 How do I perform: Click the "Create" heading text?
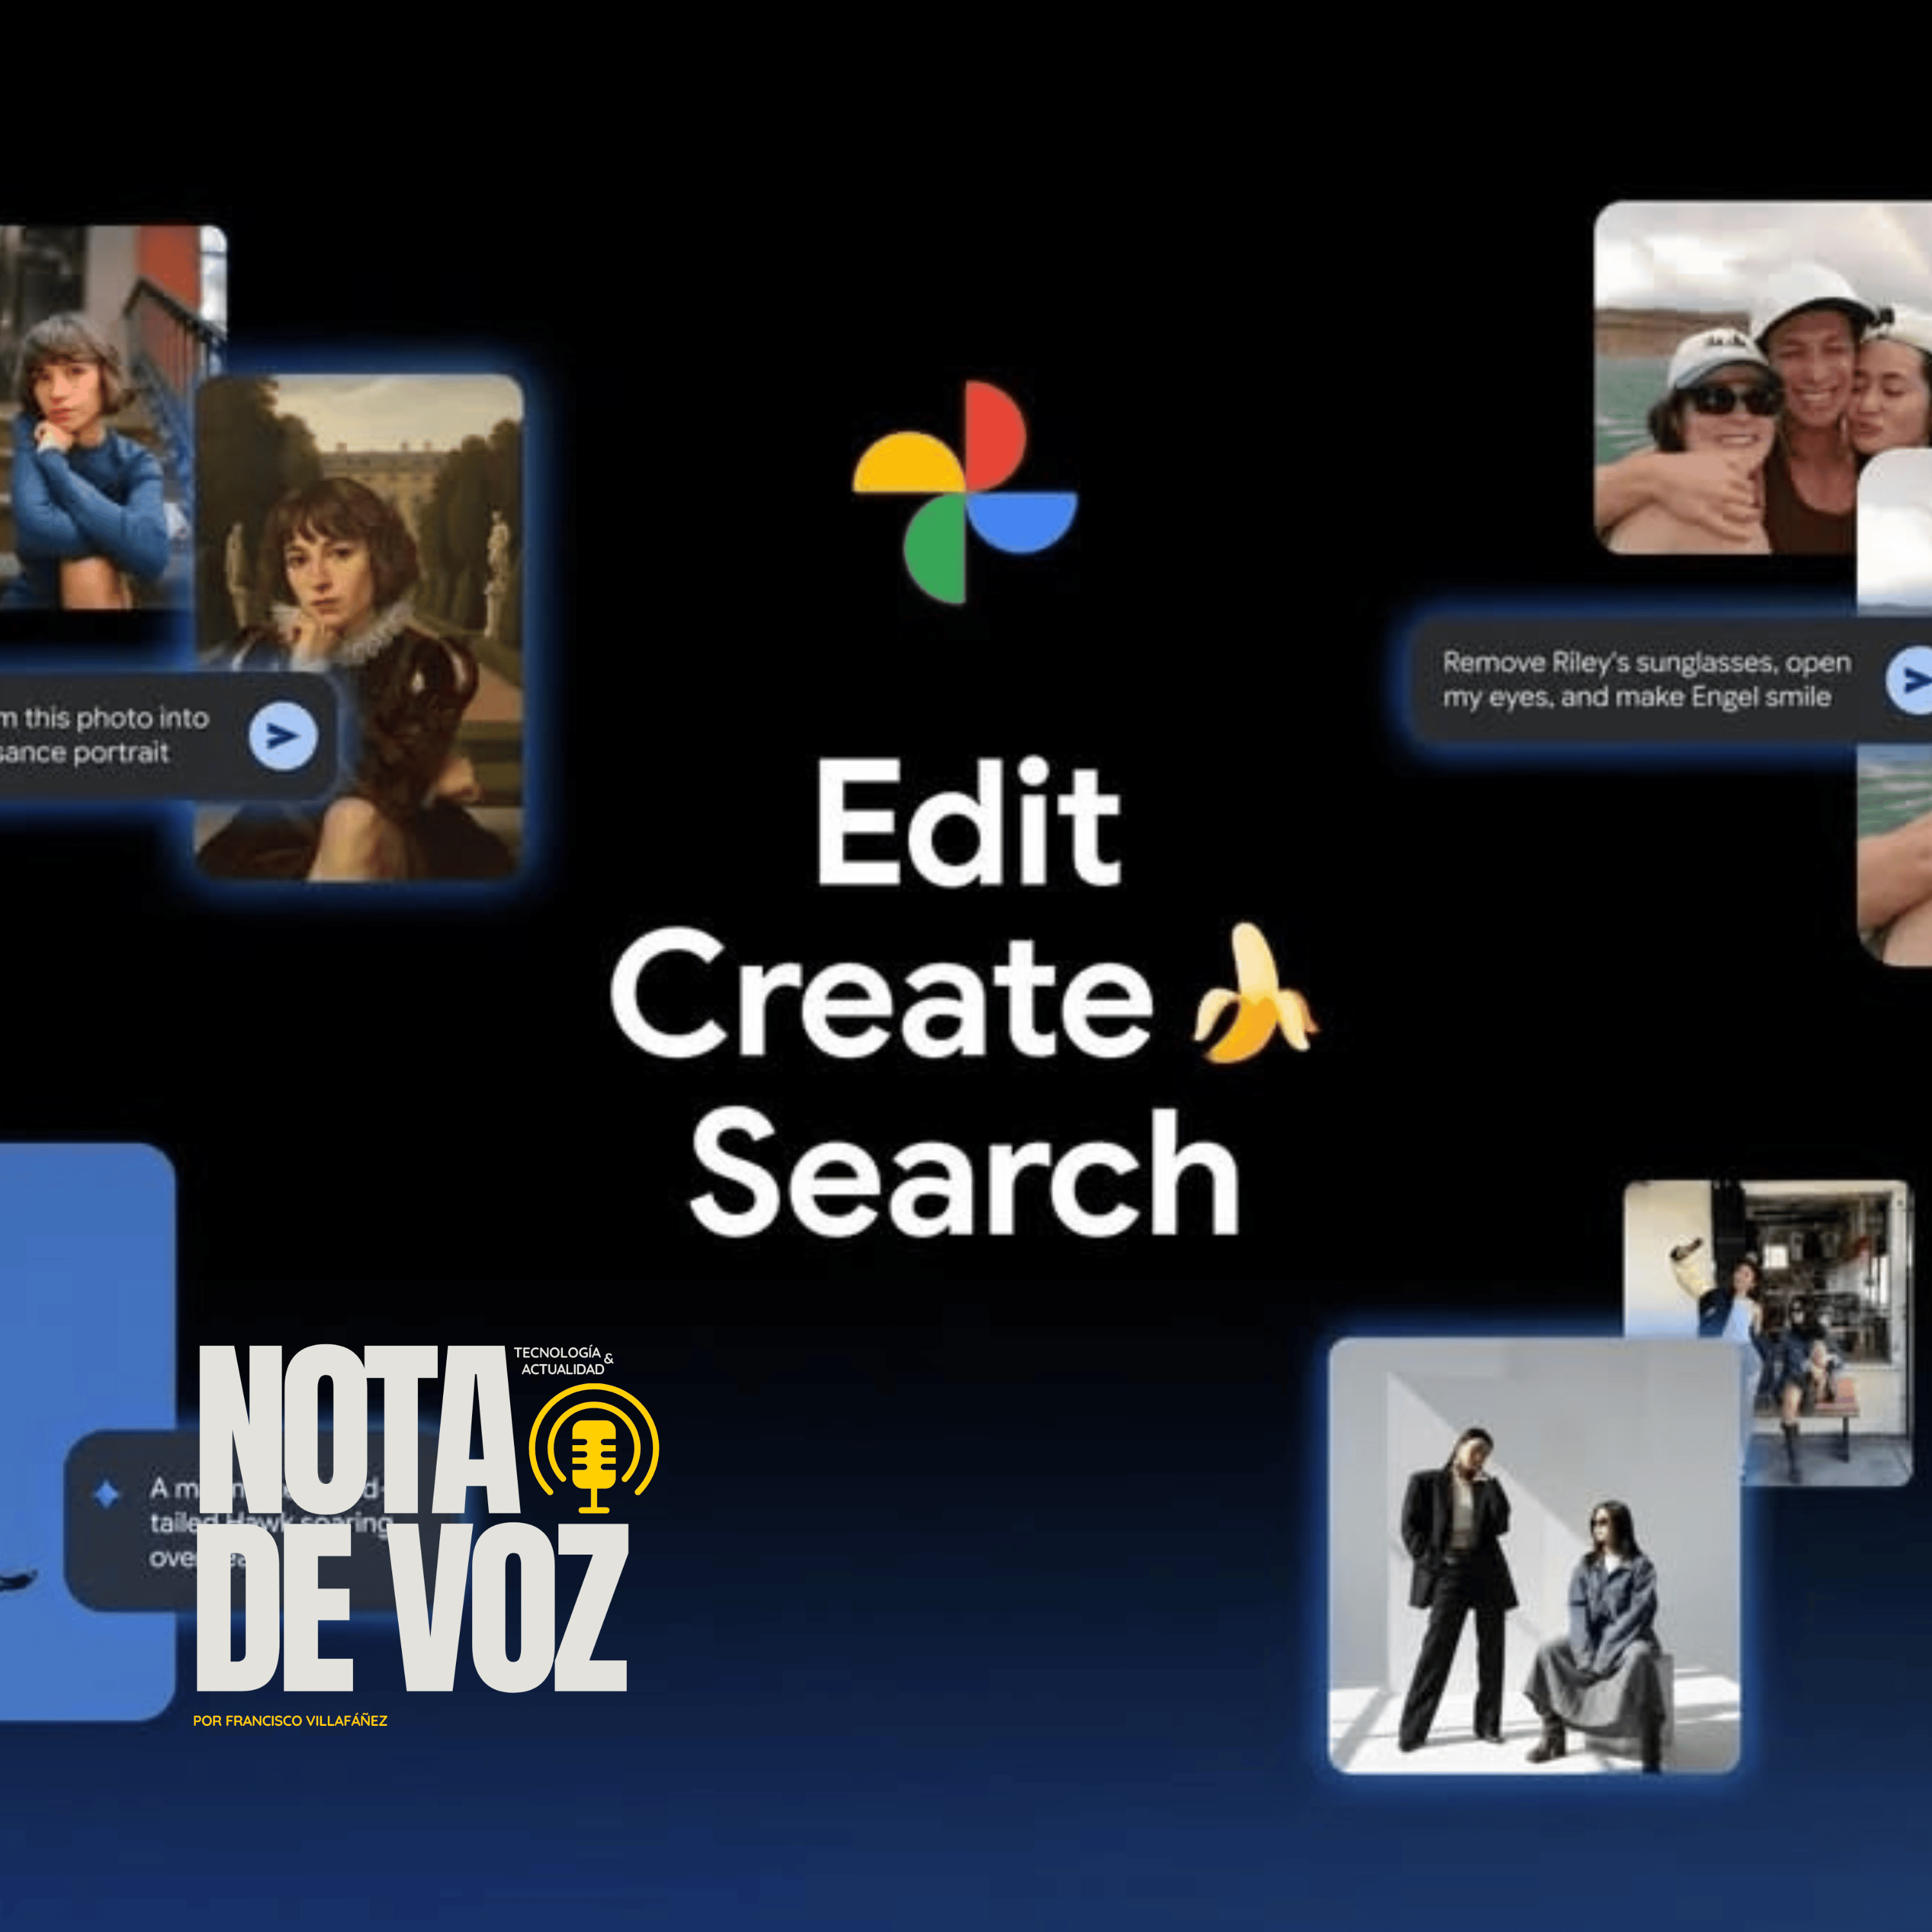click(882, 993)
